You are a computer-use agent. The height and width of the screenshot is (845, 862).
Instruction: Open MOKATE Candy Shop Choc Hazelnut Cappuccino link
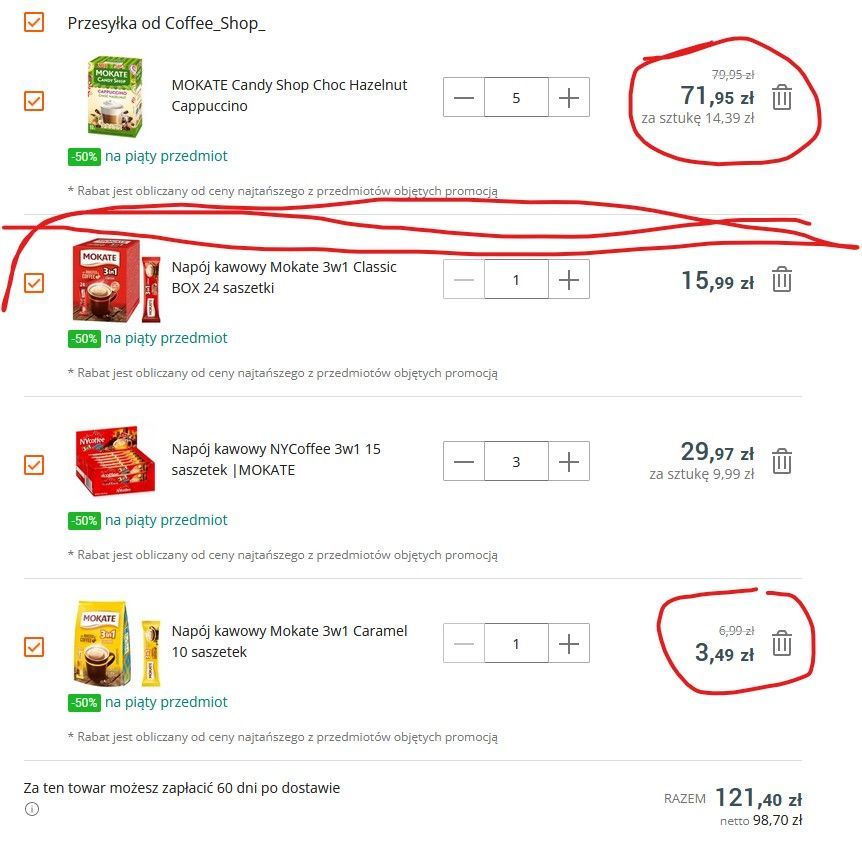289,96
